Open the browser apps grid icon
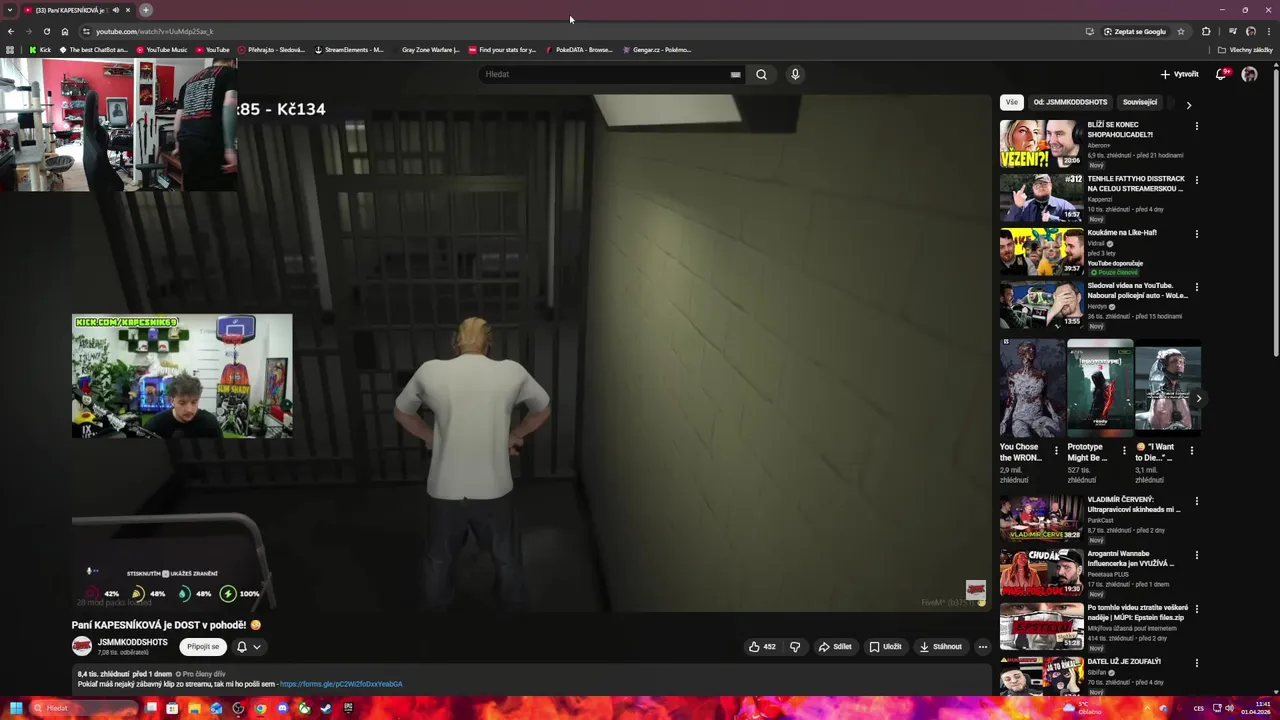Viewport: 1280px width, 720px height. [10, 50]
